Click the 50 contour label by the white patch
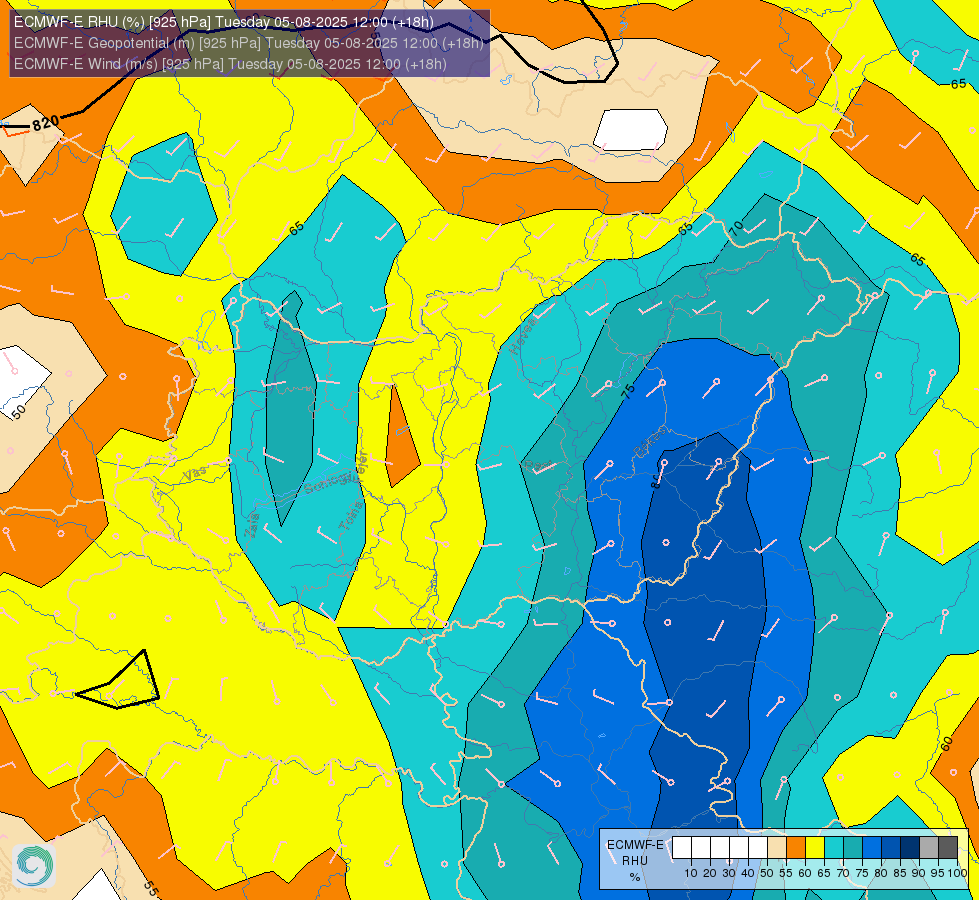Image resolution: width=979 pixels, height=900 pixels. pyautogui.click(x=19, y=411)
